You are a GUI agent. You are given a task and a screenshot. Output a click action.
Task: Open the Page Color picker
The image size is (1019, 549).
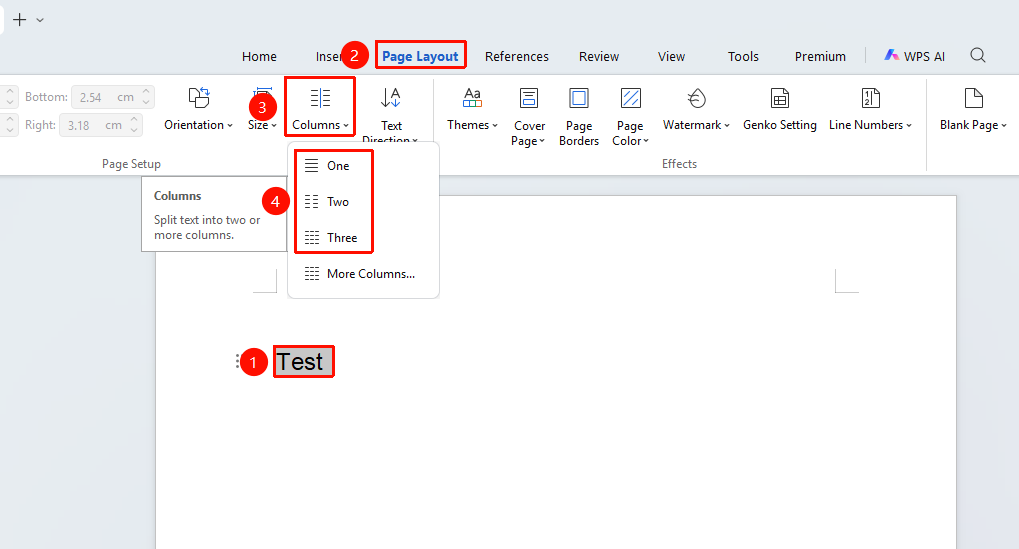point(630,117)
